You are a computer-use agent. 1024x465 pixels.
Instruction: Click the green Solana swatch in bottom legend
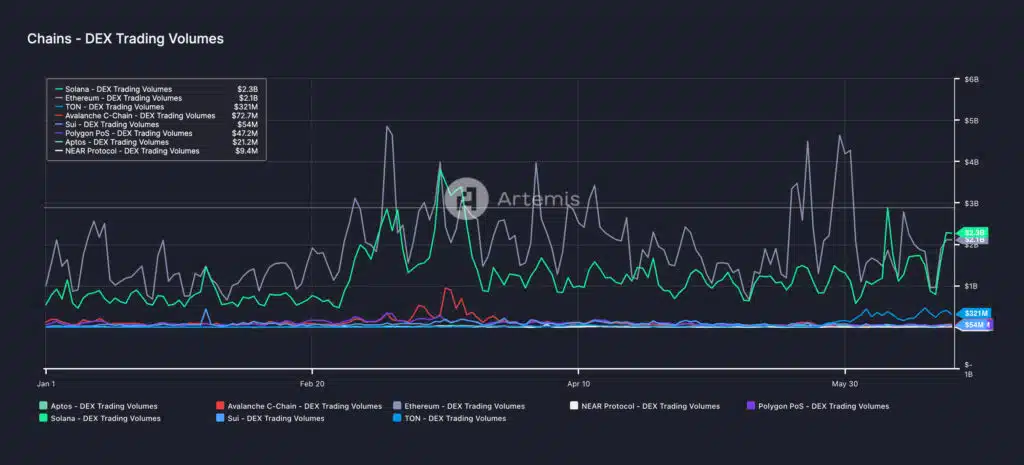(x=44, y=418)
